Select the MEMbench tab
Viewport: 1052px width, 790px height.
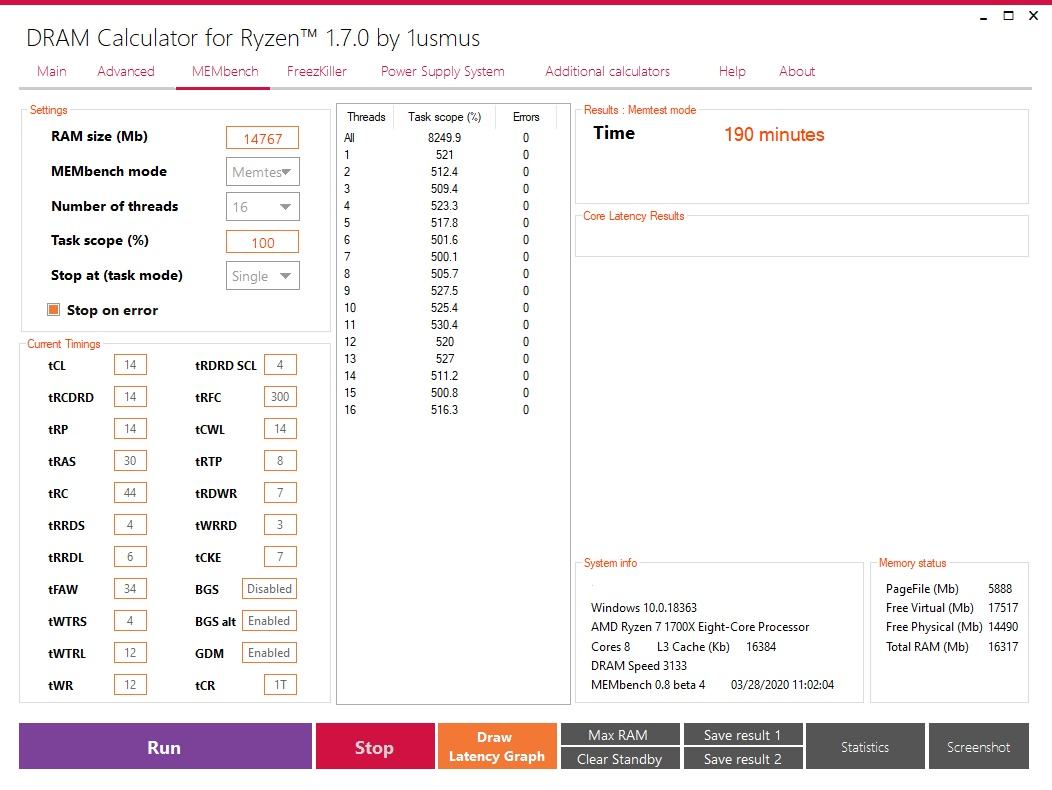(x=225, y=71)
